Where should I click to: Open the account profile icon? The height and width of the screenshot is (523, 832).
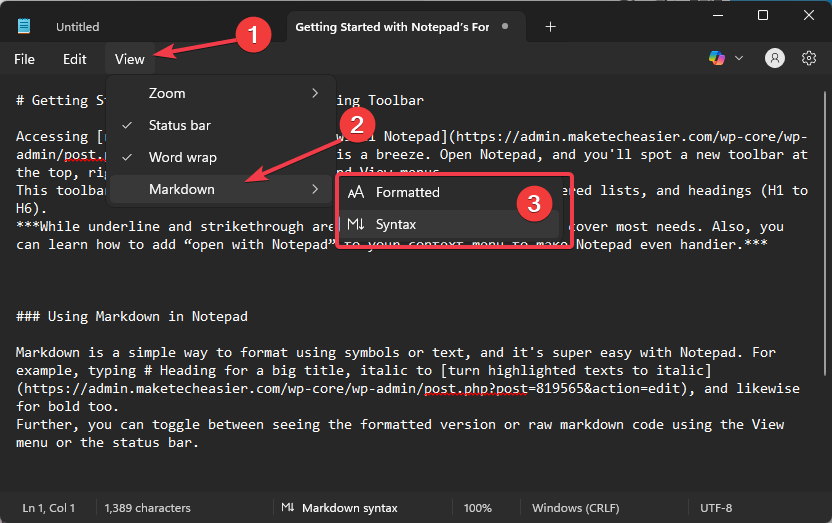click(x=775, y=58)
